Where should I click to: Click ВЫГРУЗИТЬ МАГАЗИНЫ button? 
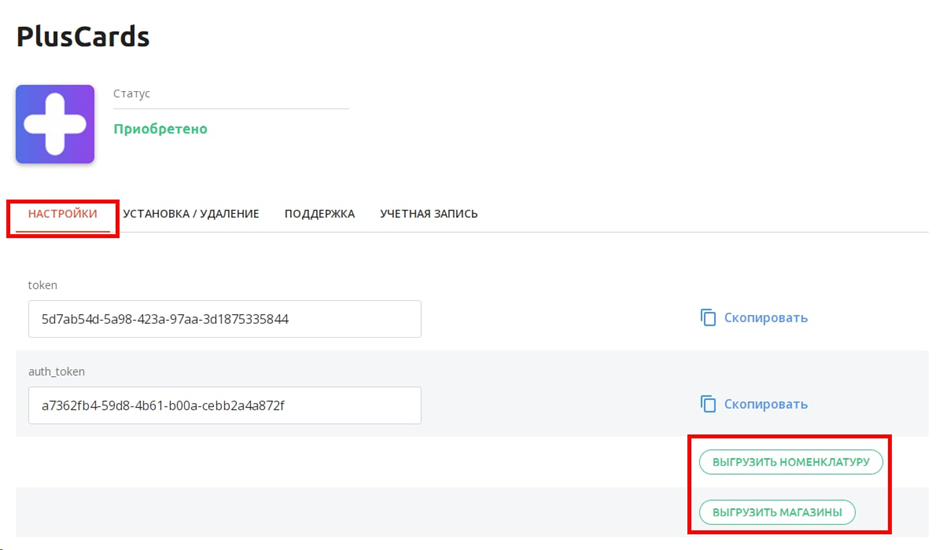pyautogui.click(x=777, y=512)
